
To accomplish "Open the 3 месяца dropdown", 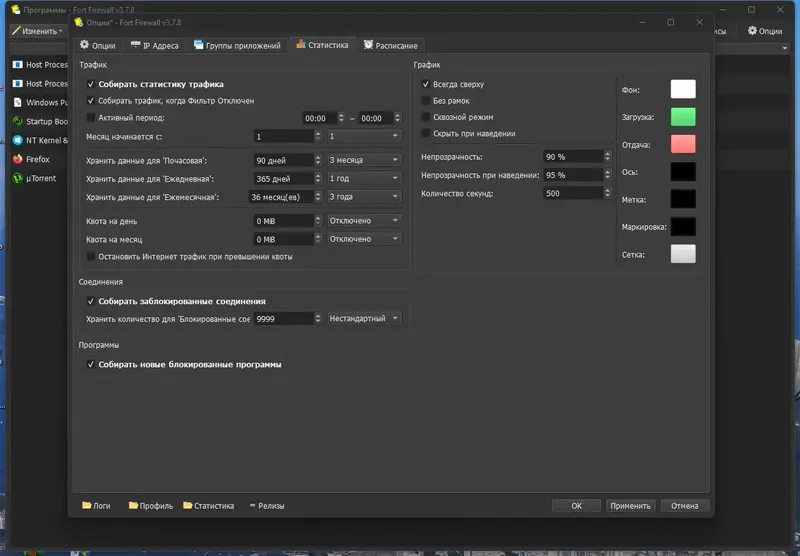I will click(x=364, y=160).
